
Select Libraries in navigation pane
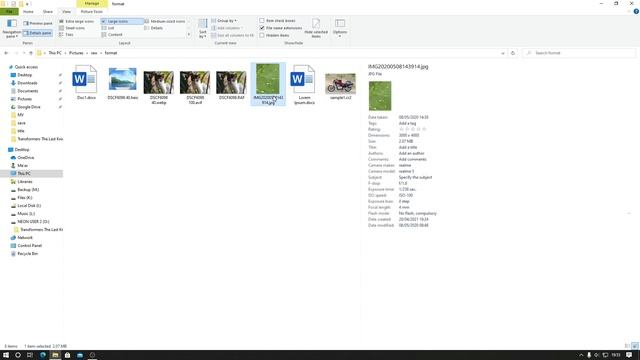click(x=24, y=182)
